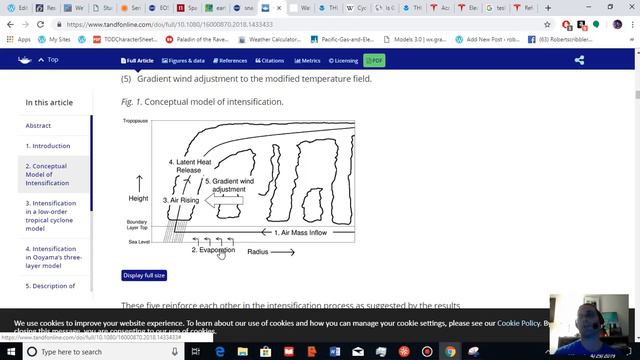Switch to the Wikipedia Cyc tab
This screenshot has height=360, width=640.
(356, 8)
